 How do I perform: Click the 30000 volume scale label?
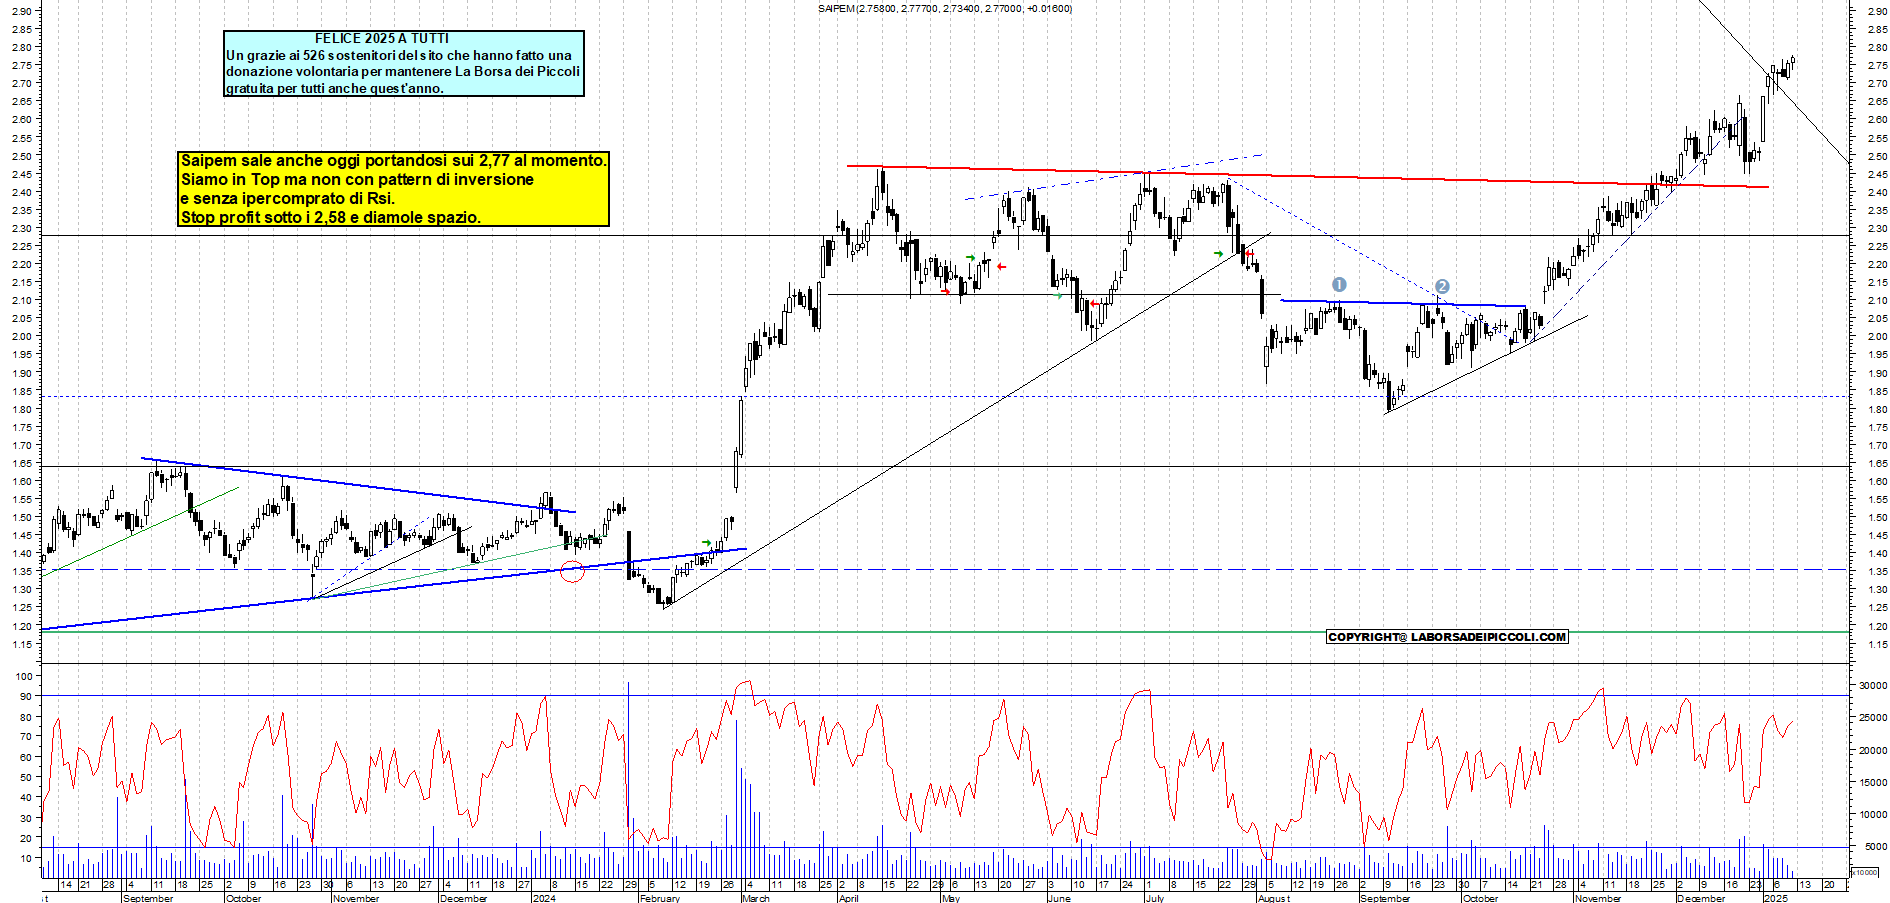tap(1873, 686)
